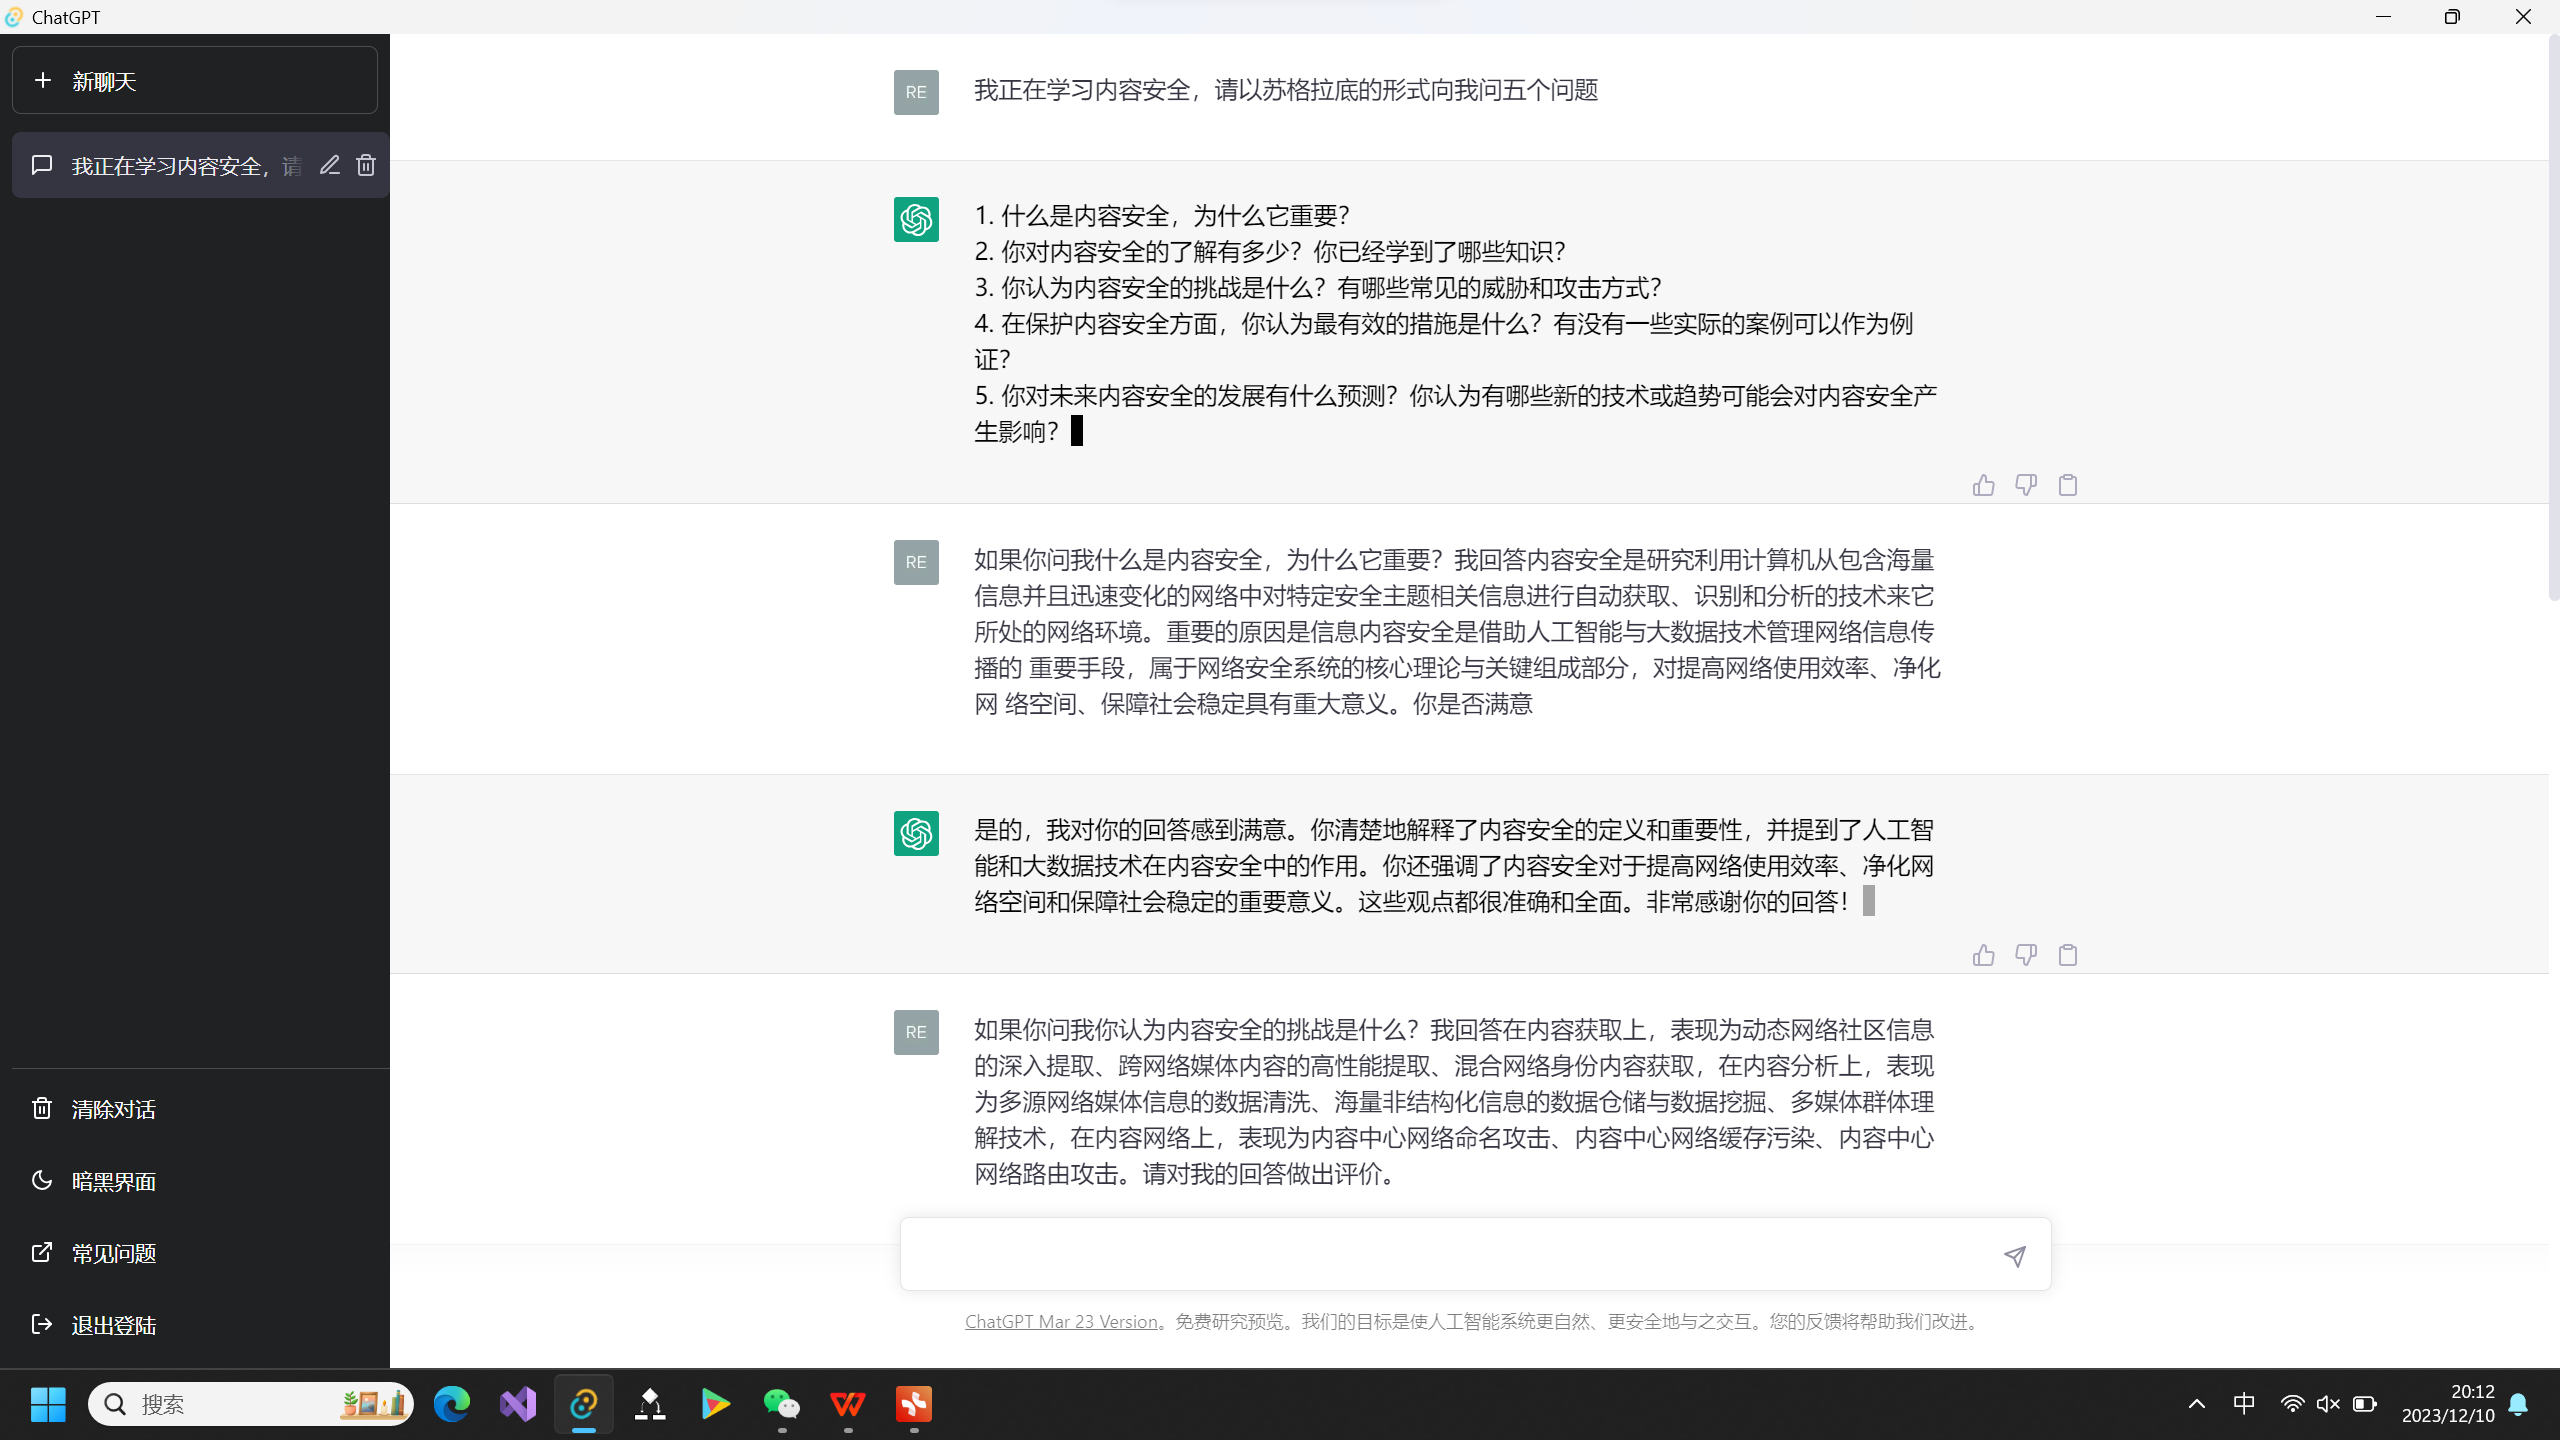
Task: Copy the first ChatGPT answer to clipboard
Action: click(x=2068, y=485)
